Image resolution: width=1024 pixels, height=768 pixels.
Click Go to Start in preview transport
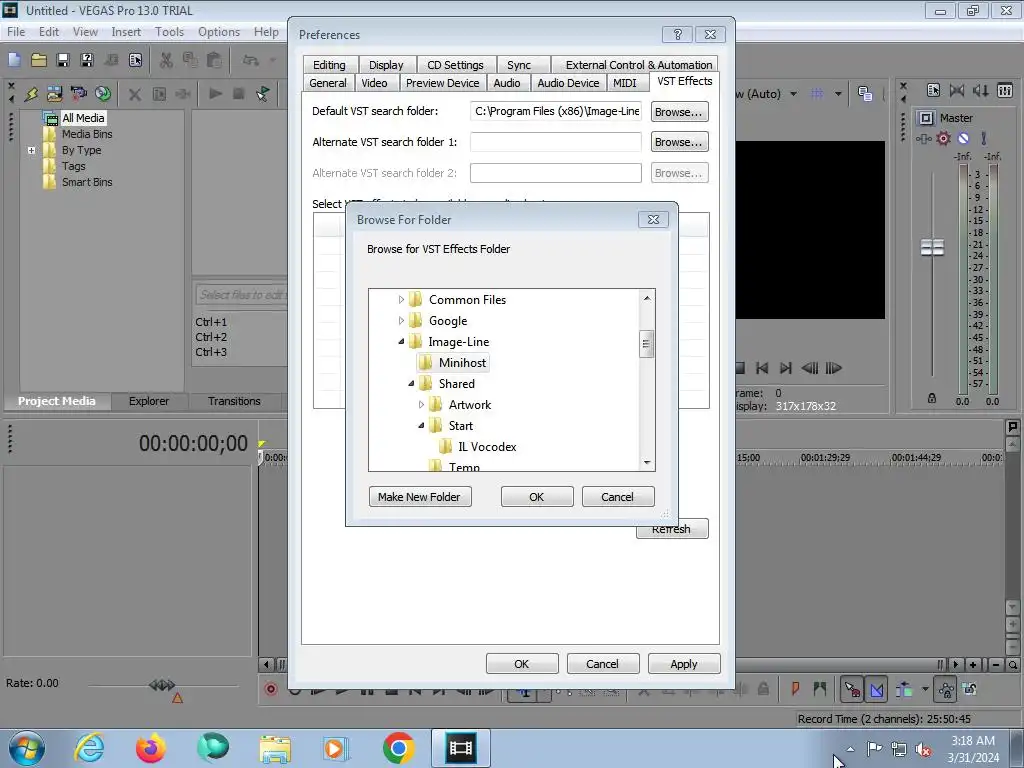click(x=761, y=368)
